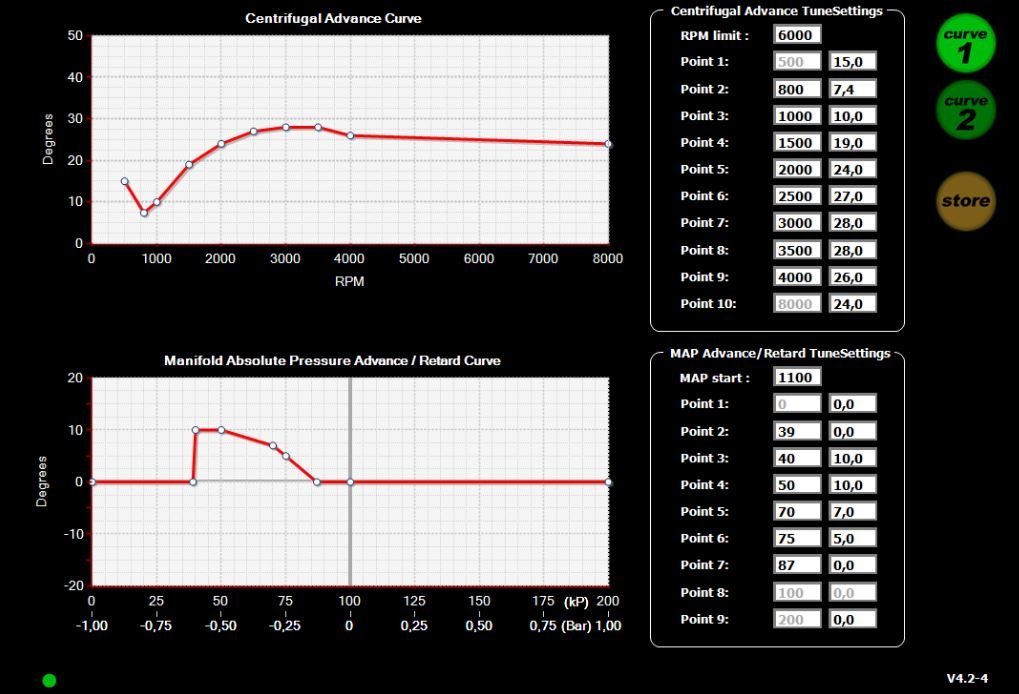Click Centrifugal Point 10 degrees field 24,0

click(x=852, y=304)
